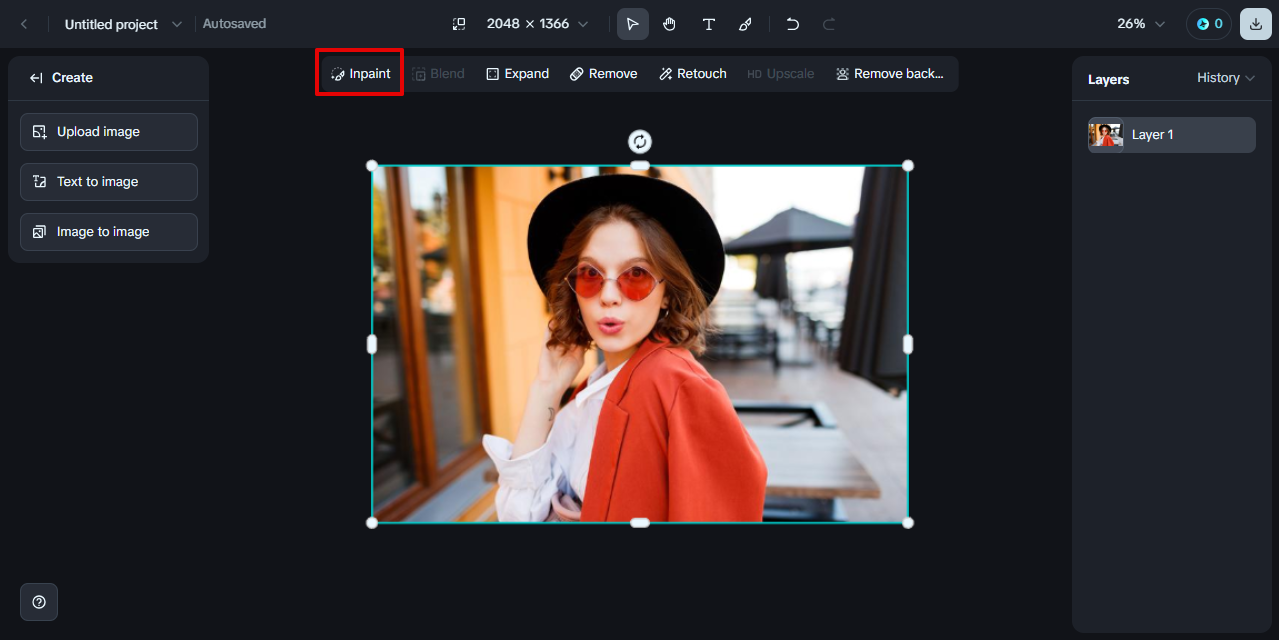Collapse the Create panel with back arrow
Image resolution: width=1279 pixels, height=640 pixels.
(36, 78)
